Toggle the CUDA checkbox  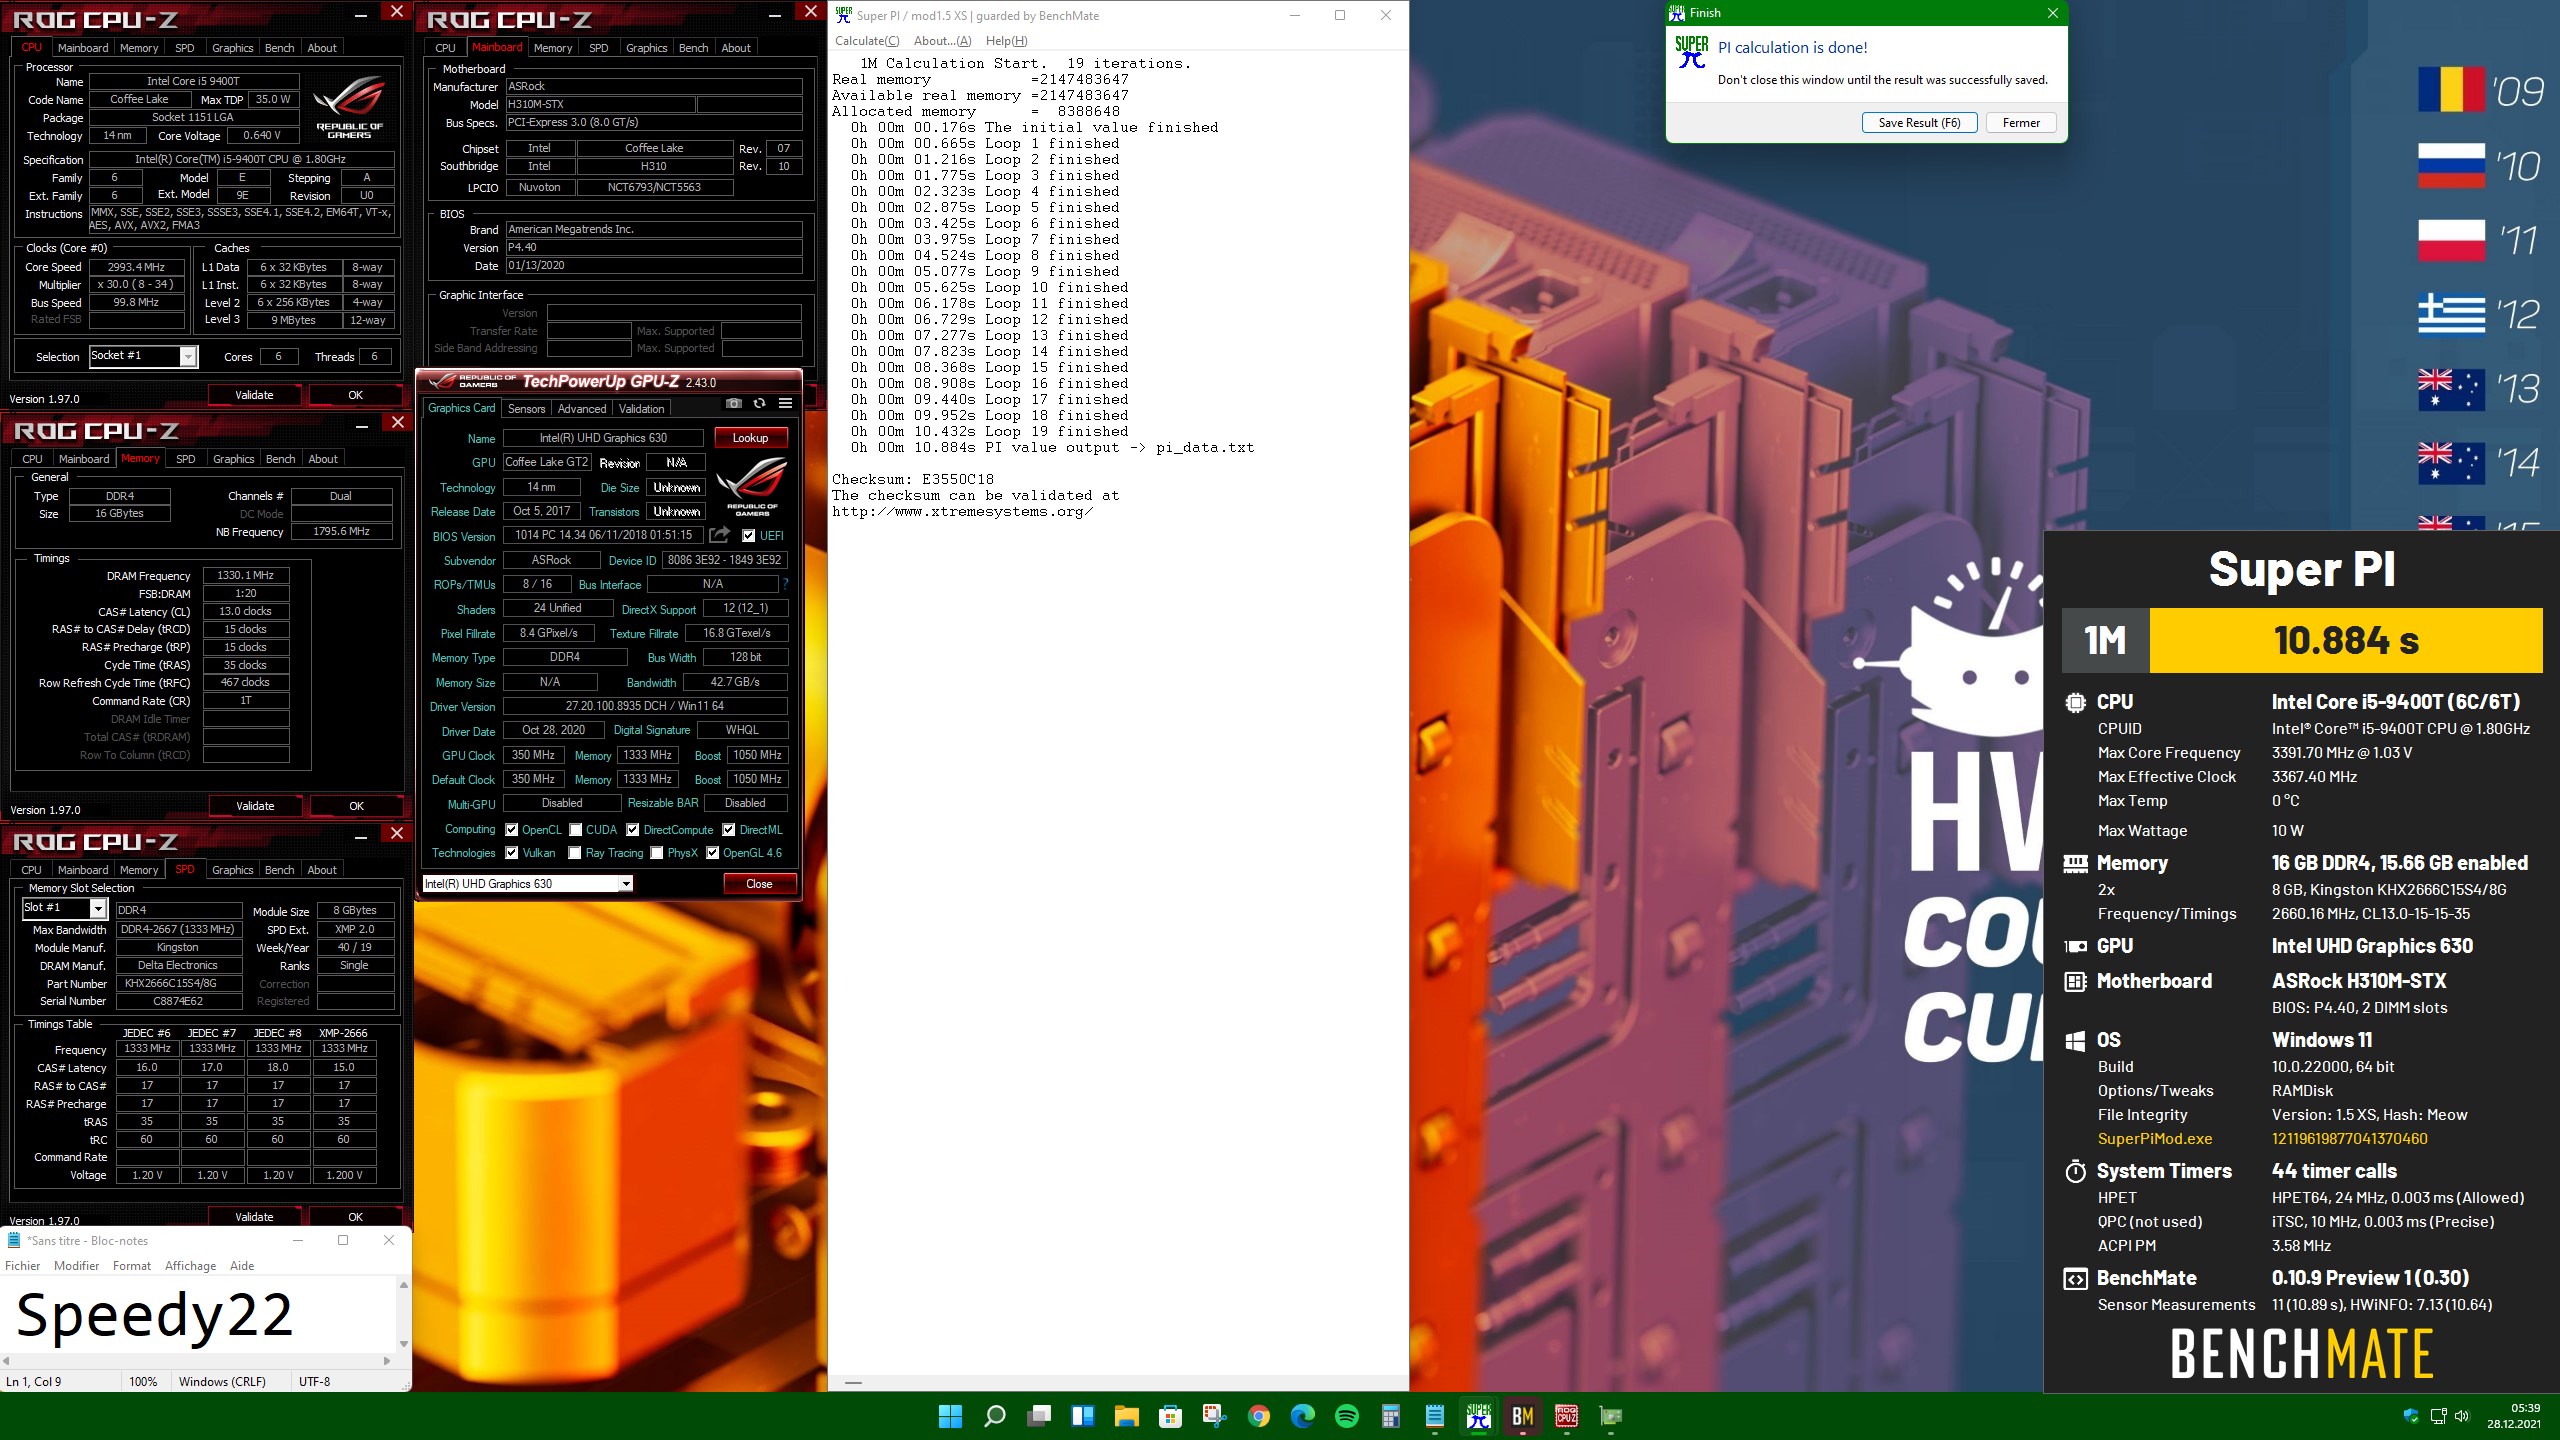tap(576, 830)
